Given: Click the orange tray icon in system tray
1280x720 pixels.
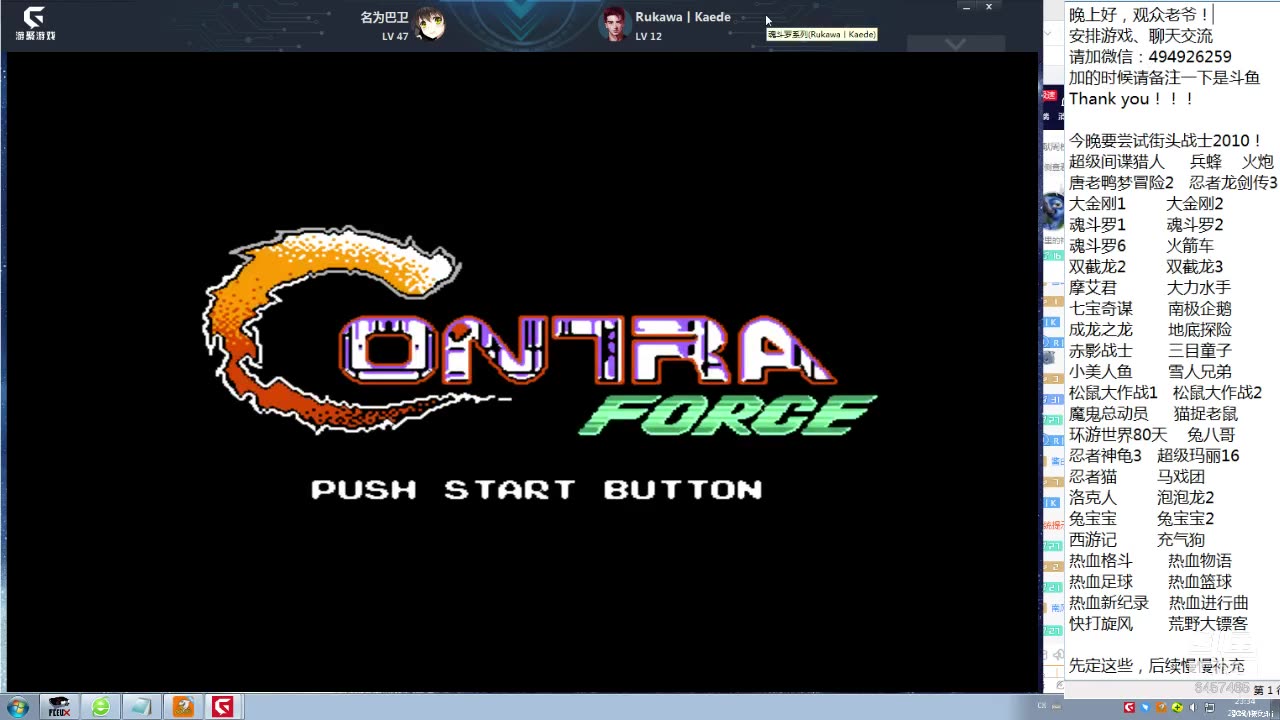Looking at the screenshot, I should pyautogui.click(x=1161, y=707).
